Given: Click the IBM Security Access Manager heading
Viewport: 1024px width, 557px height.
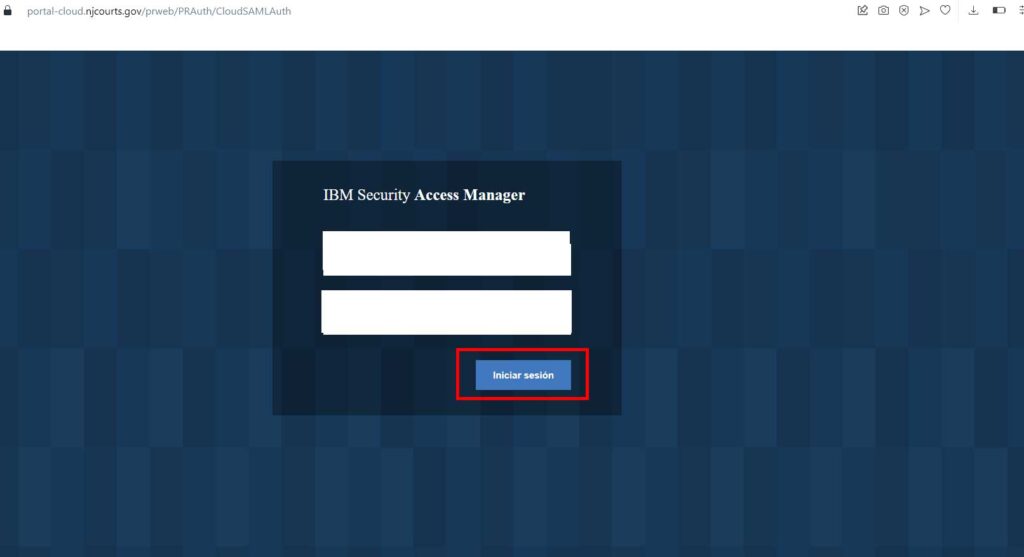Looking at the screenshot, I should (x=424, y=195).
